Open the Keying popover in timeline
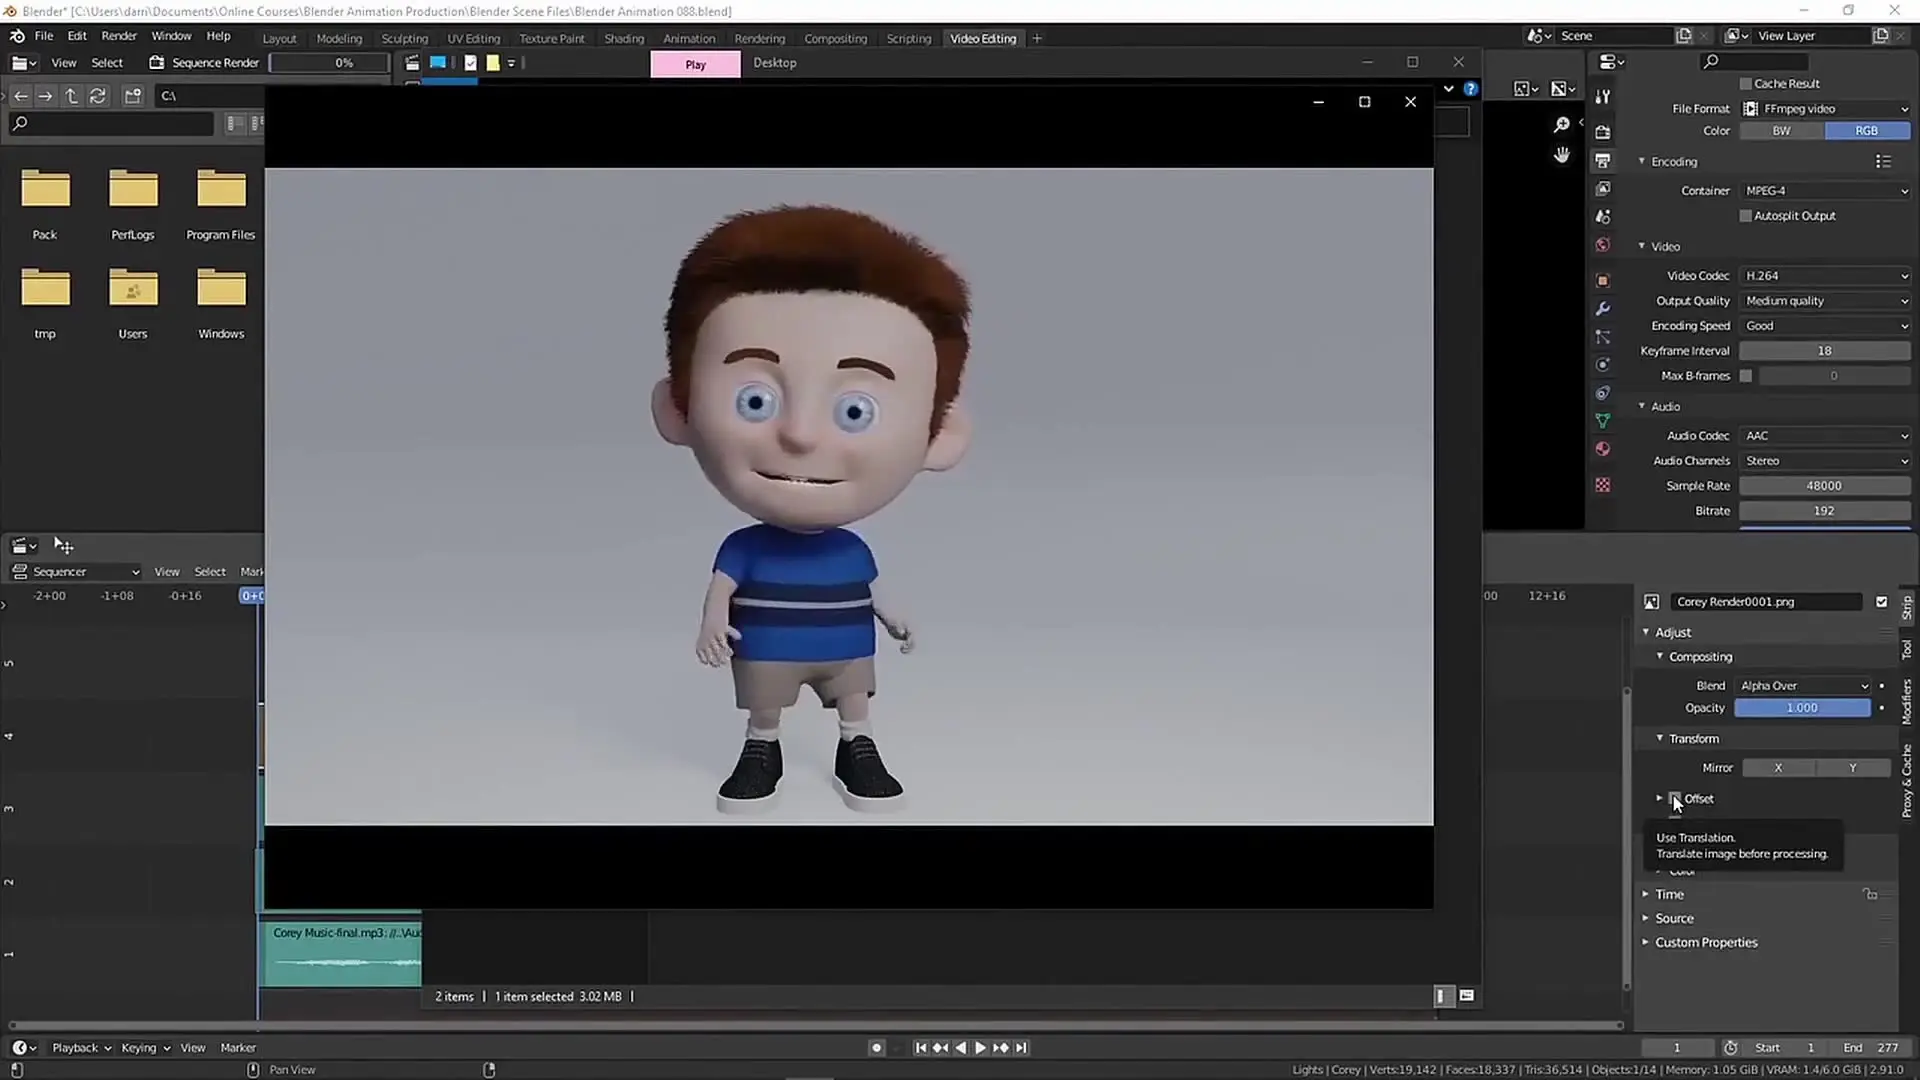This screenshot has width=1920, height=1080. click(145, 1048)
